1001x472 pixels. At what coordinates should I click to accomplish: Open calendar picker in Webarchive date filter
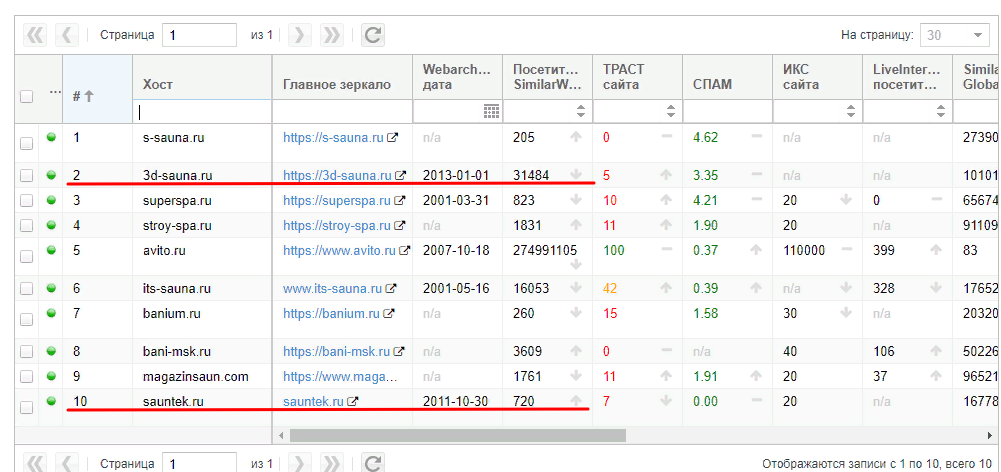point(491,111)
